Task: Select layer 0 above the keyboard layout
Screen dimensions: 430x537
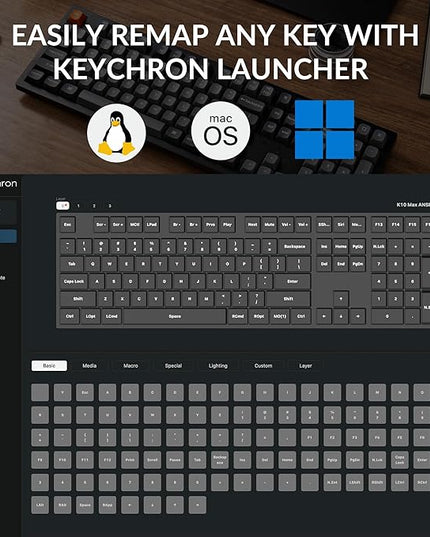Action: coord(63,205)
